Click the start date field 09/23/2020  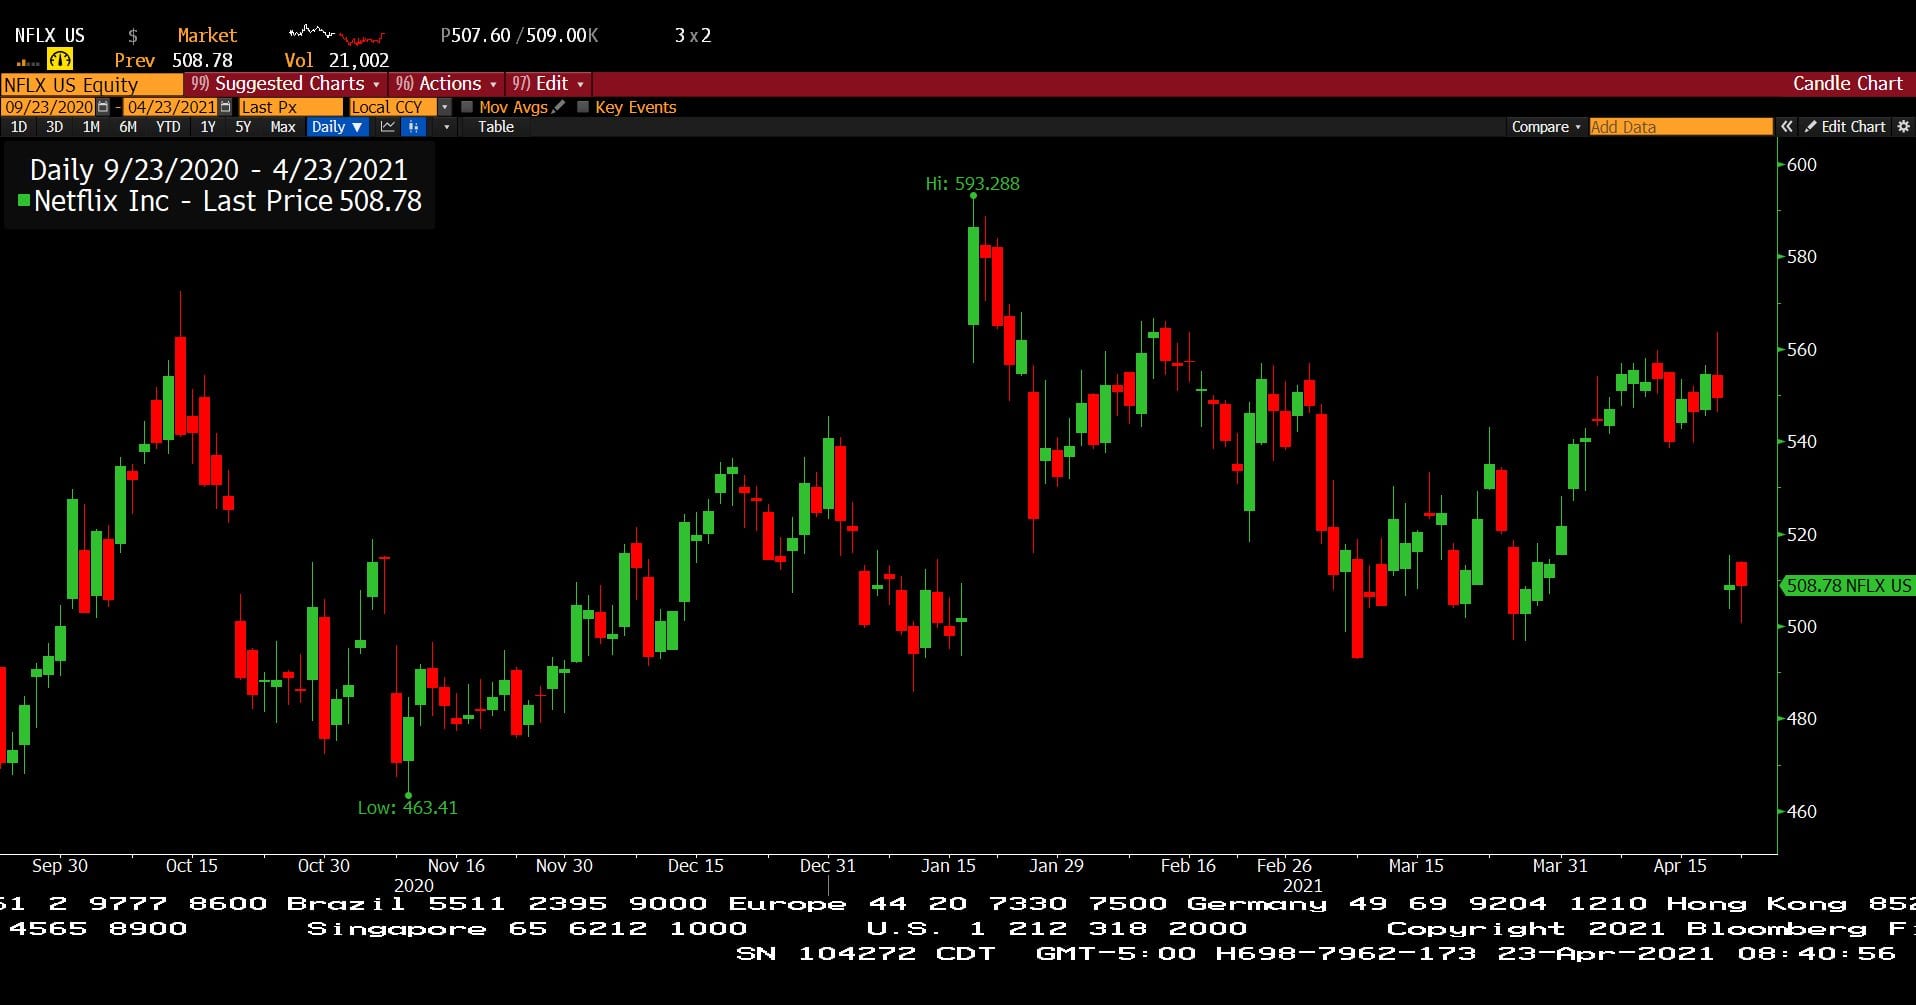pyautogui.click(x=49, y=107)
